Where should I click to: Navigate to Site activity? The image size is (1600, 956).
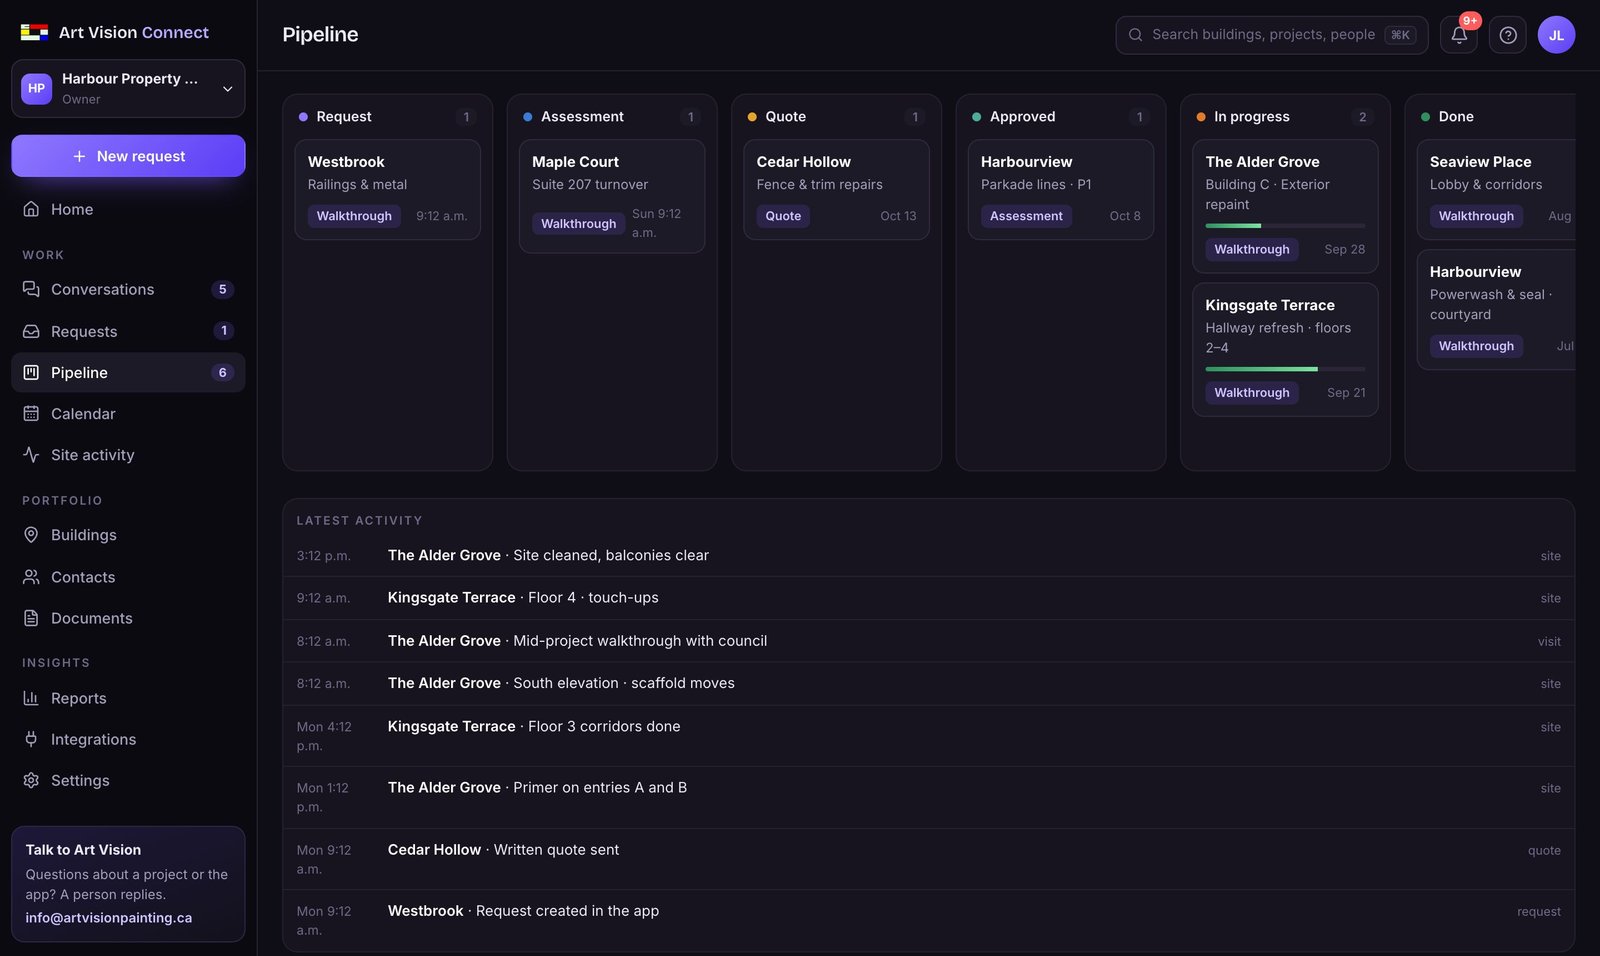[x=128, y=455]
